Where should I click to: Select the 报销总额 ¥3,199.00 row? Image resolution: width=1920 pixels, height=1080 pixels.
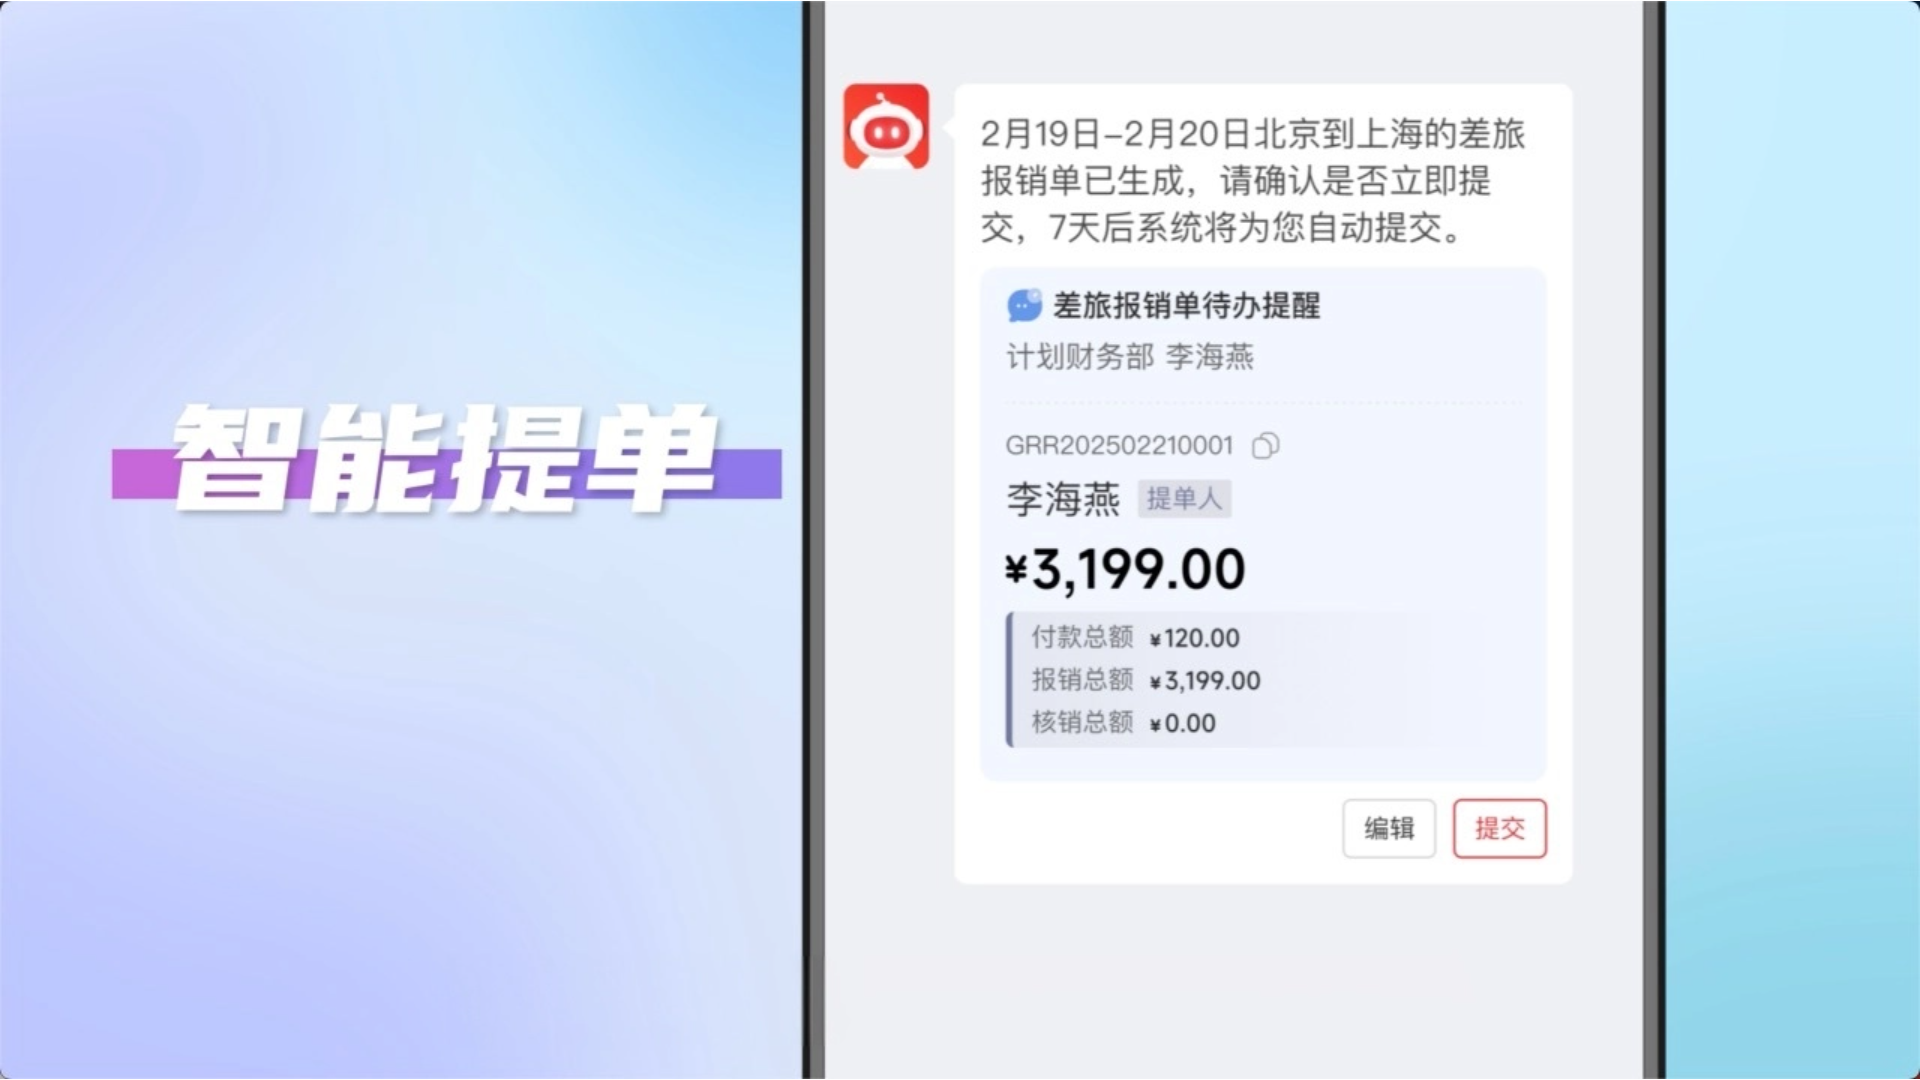coord(1146,680)
